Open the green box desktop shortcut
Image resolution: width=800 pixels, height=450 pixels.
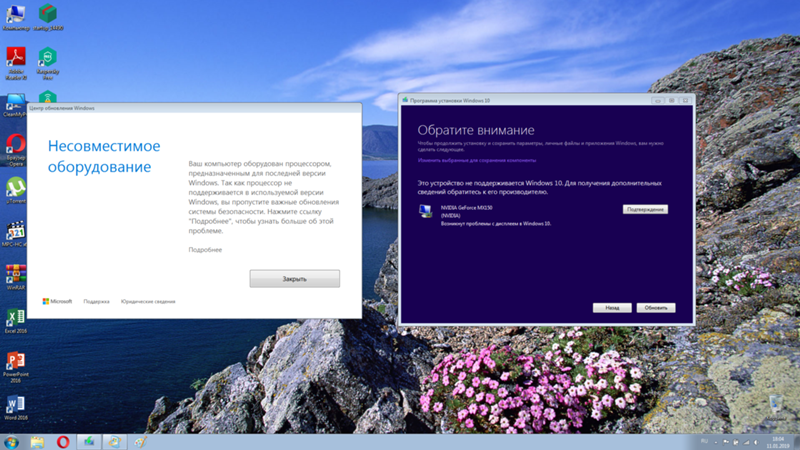[48, 17]
